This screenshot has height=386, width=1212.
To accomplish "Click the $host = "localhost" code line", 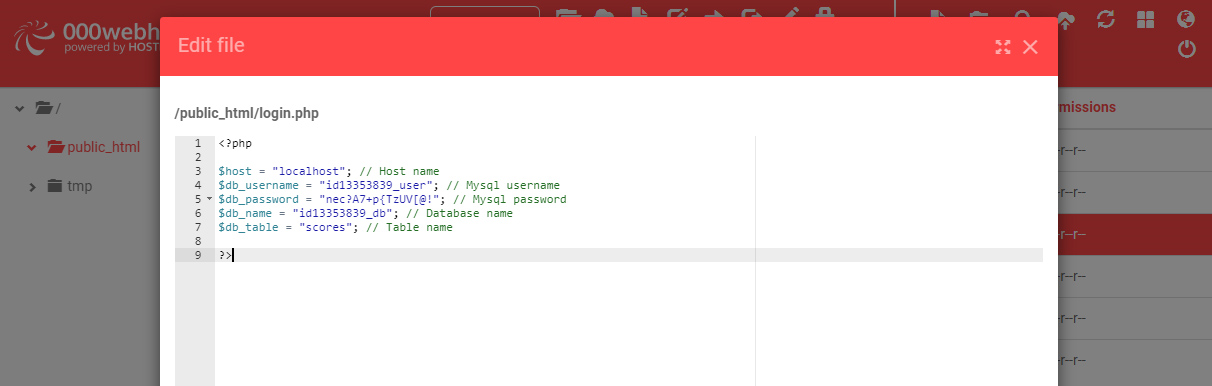I will click(x=328, y=171).
